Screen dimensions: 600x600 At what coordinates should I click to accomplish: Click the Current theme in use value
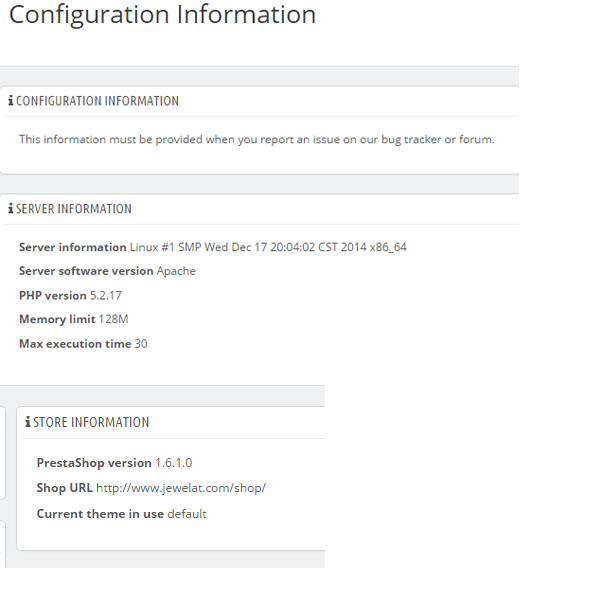187,514
